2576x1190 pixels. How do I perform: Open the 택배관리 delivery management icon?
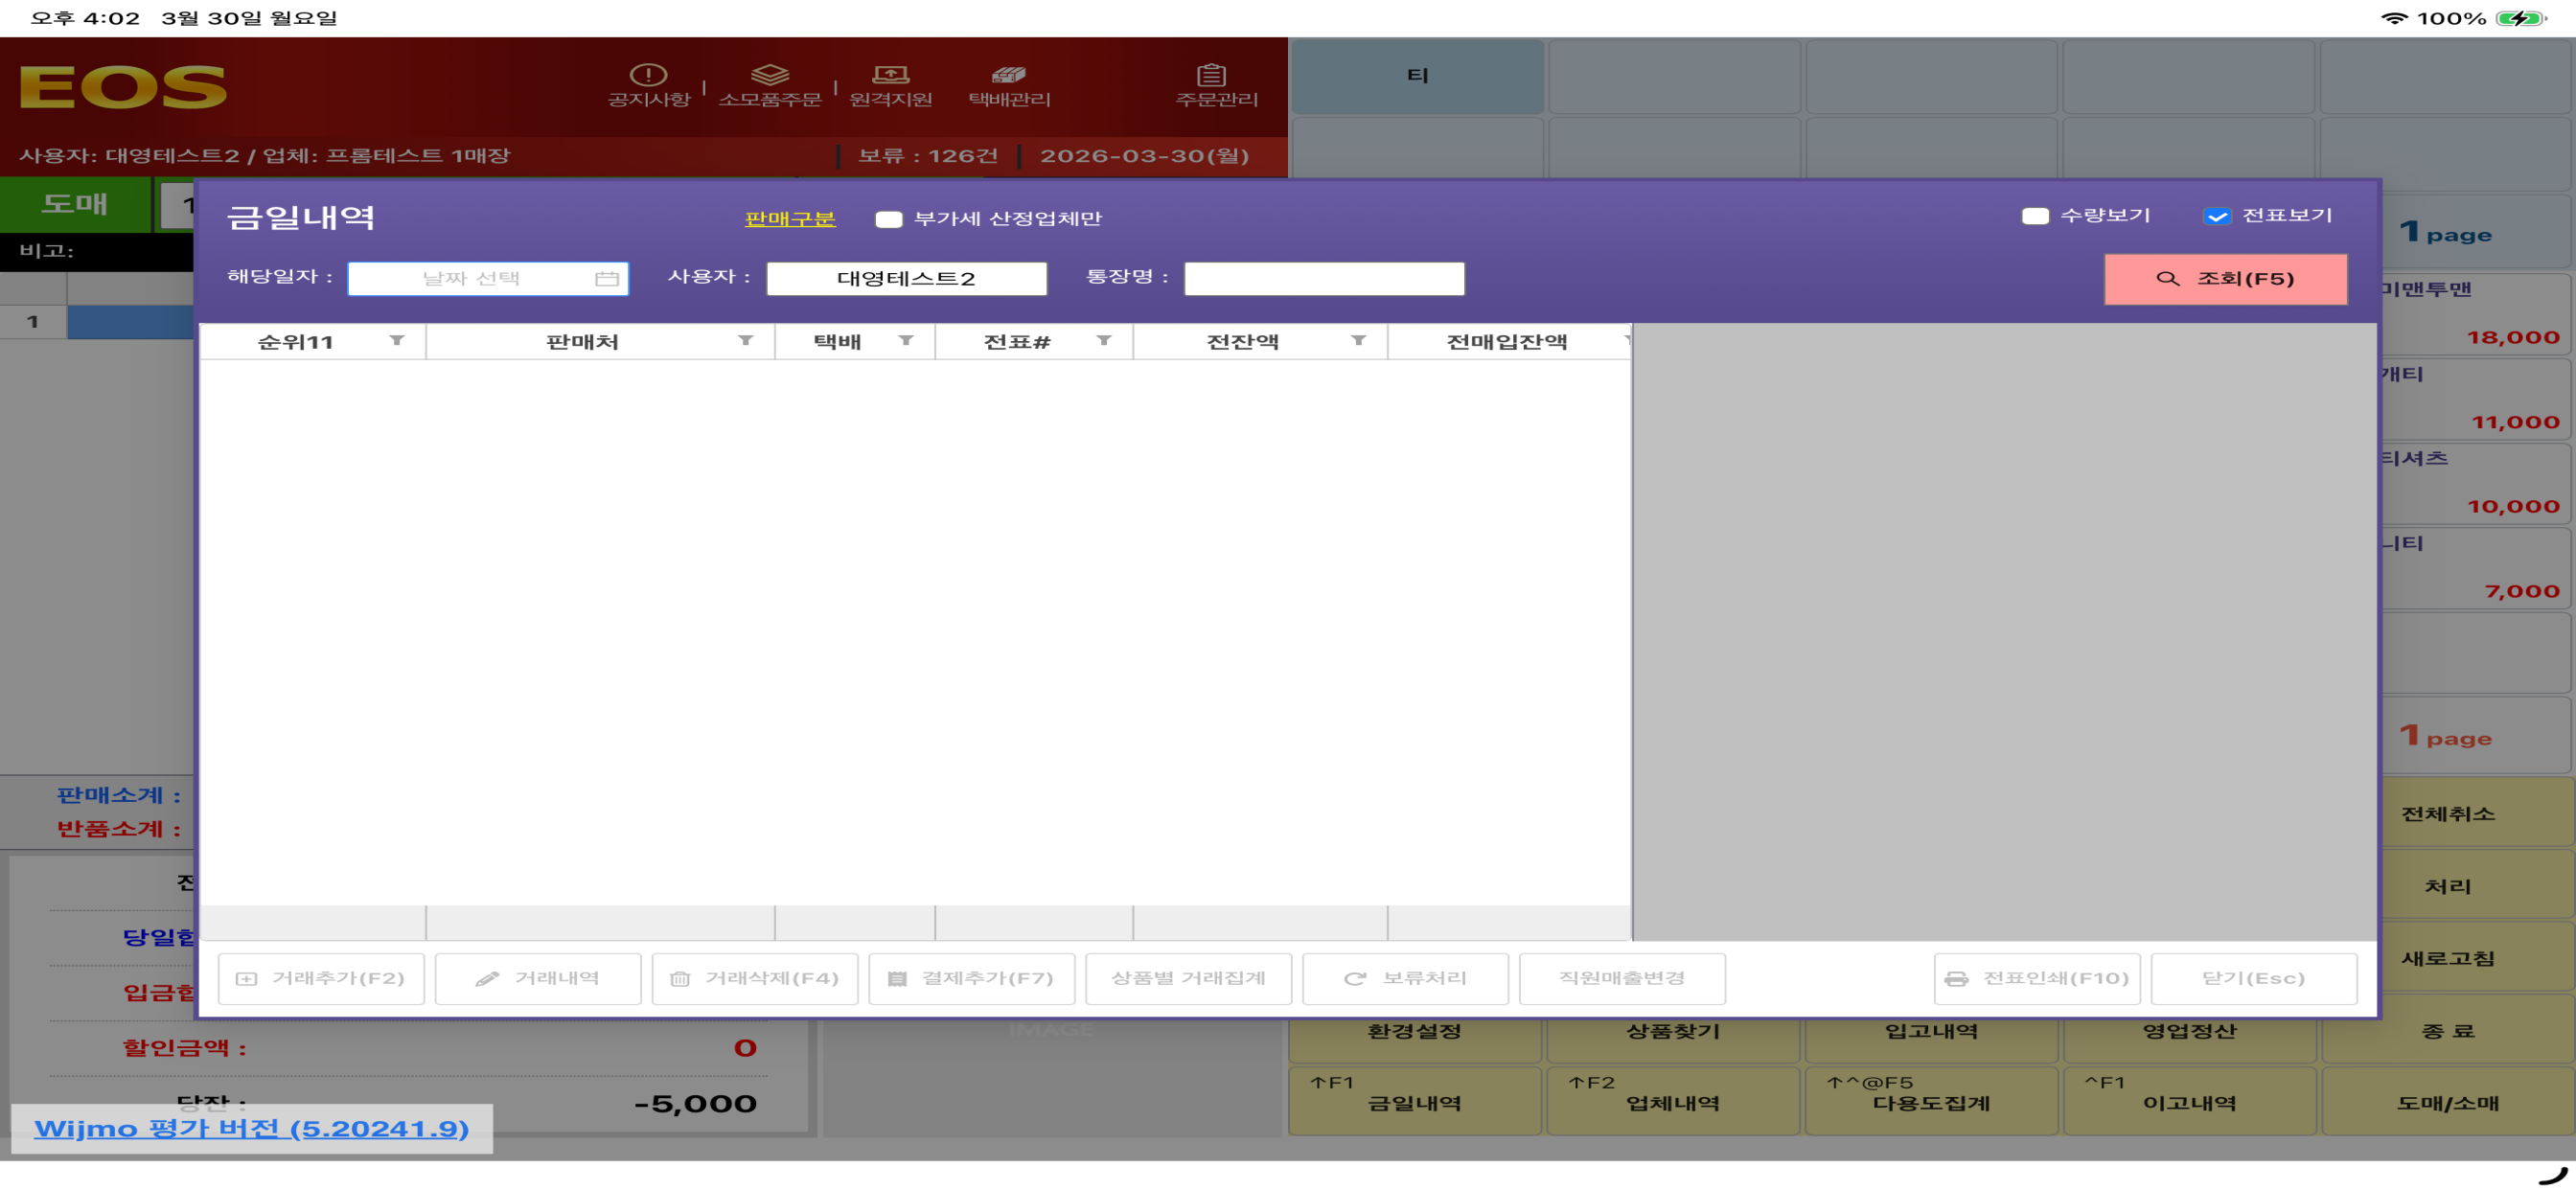click(1009, 85)
